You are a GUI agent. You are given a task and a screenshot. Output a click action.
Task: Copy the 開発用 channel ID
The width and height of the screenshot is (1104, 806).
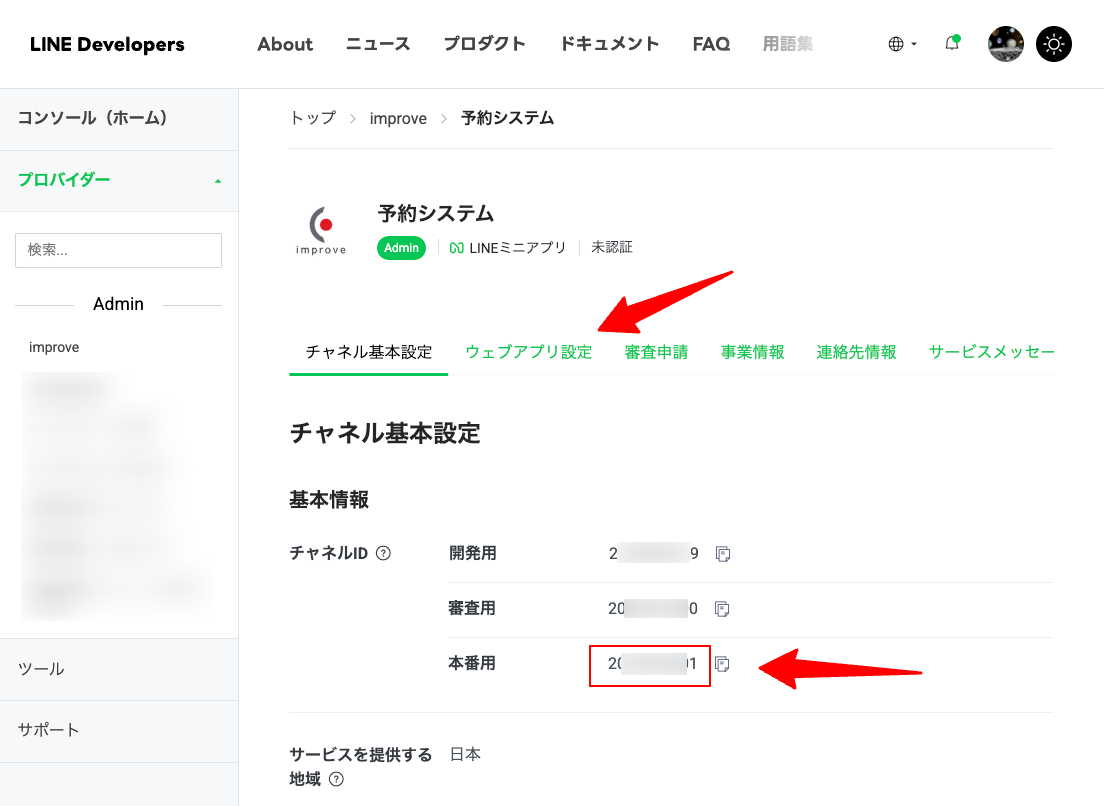[723, 553]
